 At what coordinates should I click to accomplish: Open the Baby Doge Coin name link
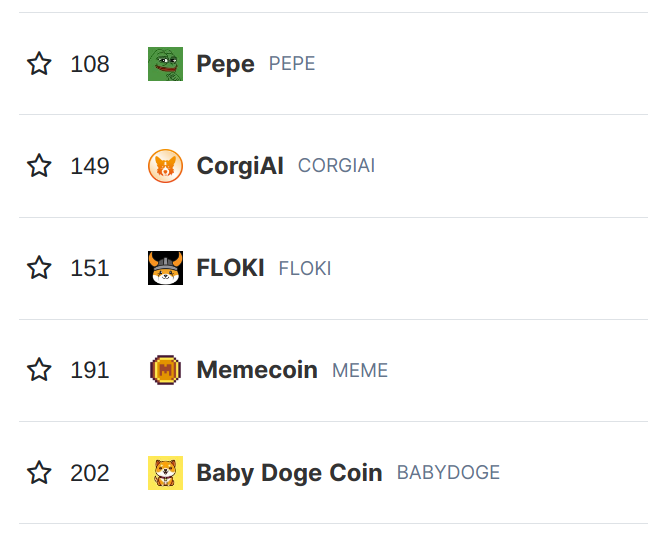point(289,473)
